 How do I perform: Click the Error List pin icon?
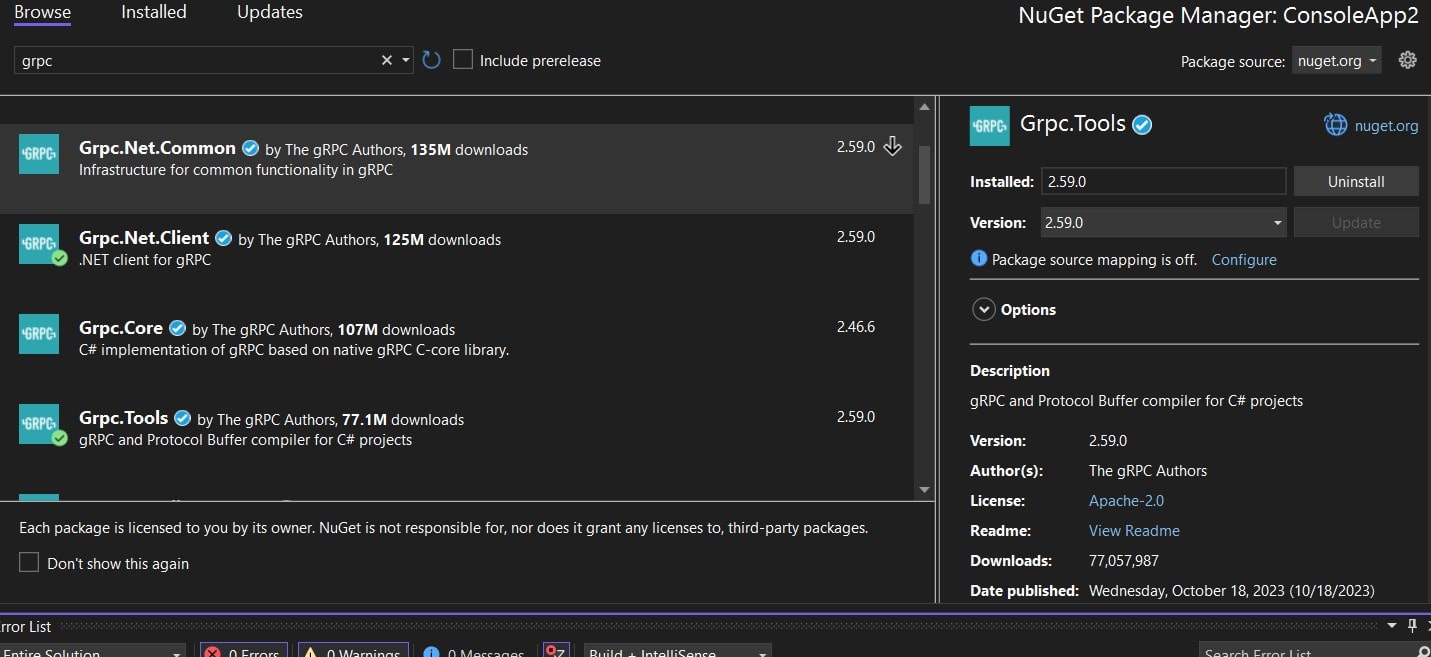pyautogui.click(x=1413, y=626)
